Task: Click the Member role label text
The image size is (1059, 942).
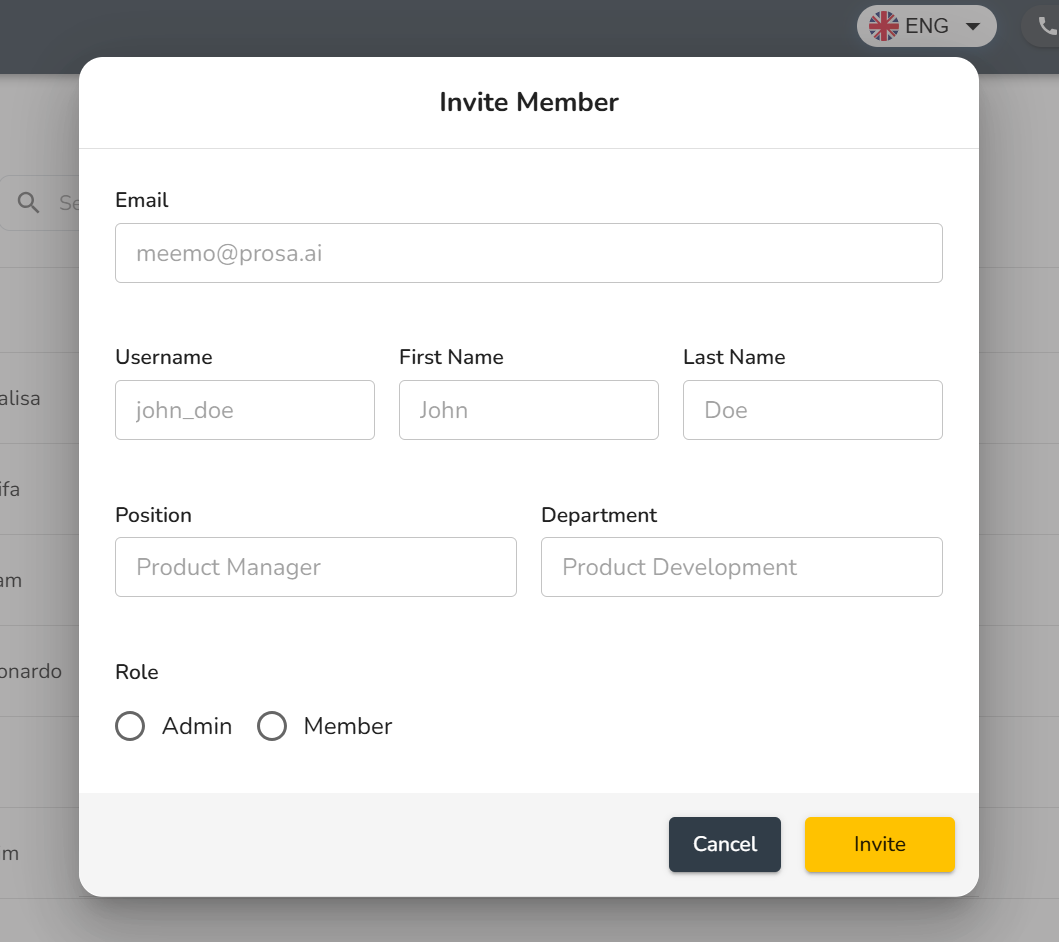Action: (348, 726)
